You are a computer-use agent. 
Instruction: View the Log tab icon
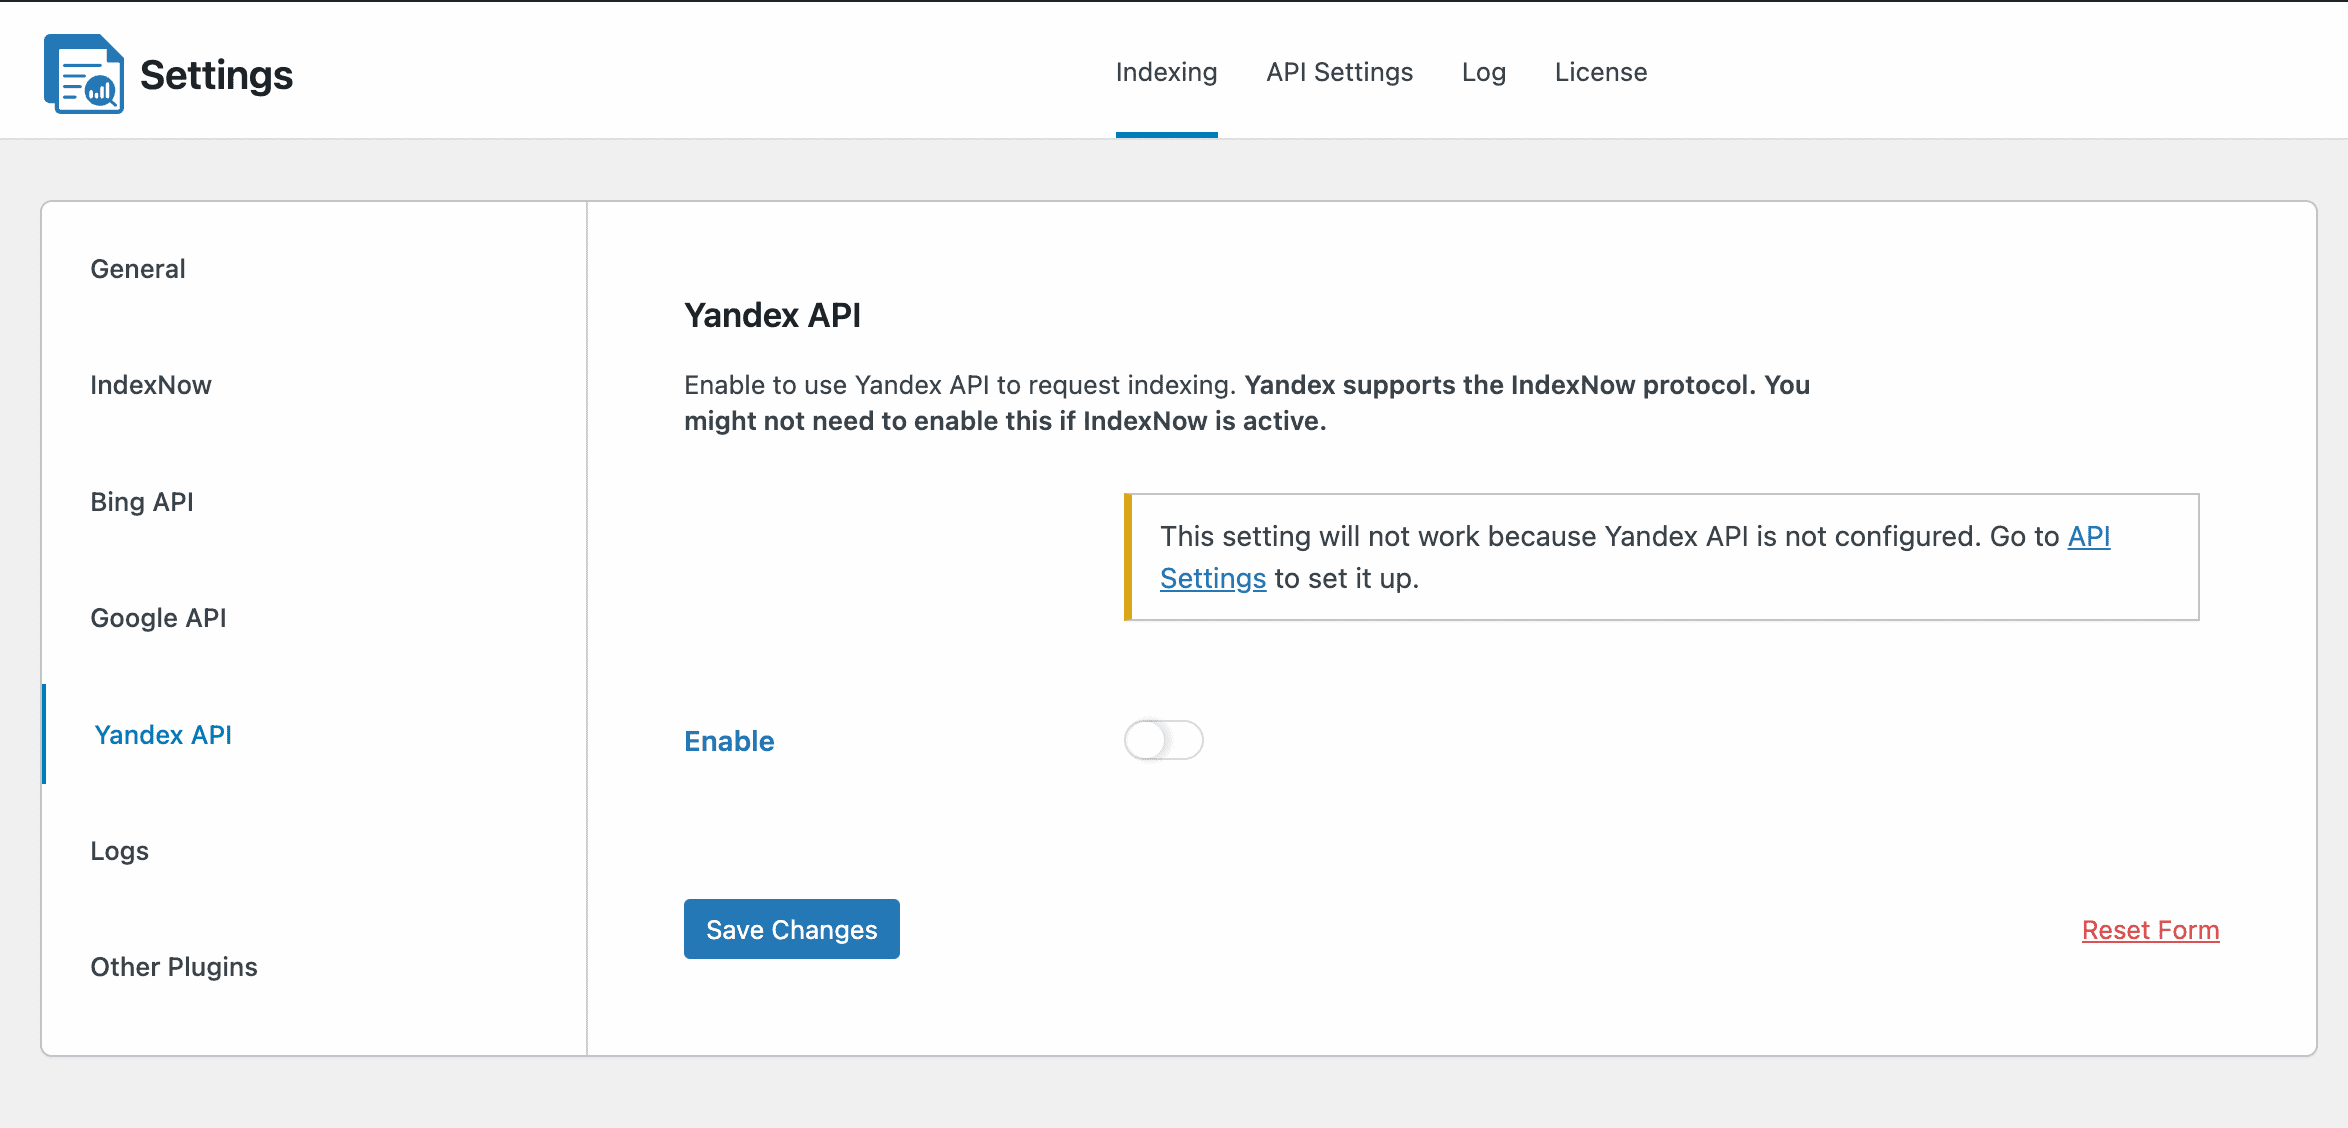tap(1482, 70)
